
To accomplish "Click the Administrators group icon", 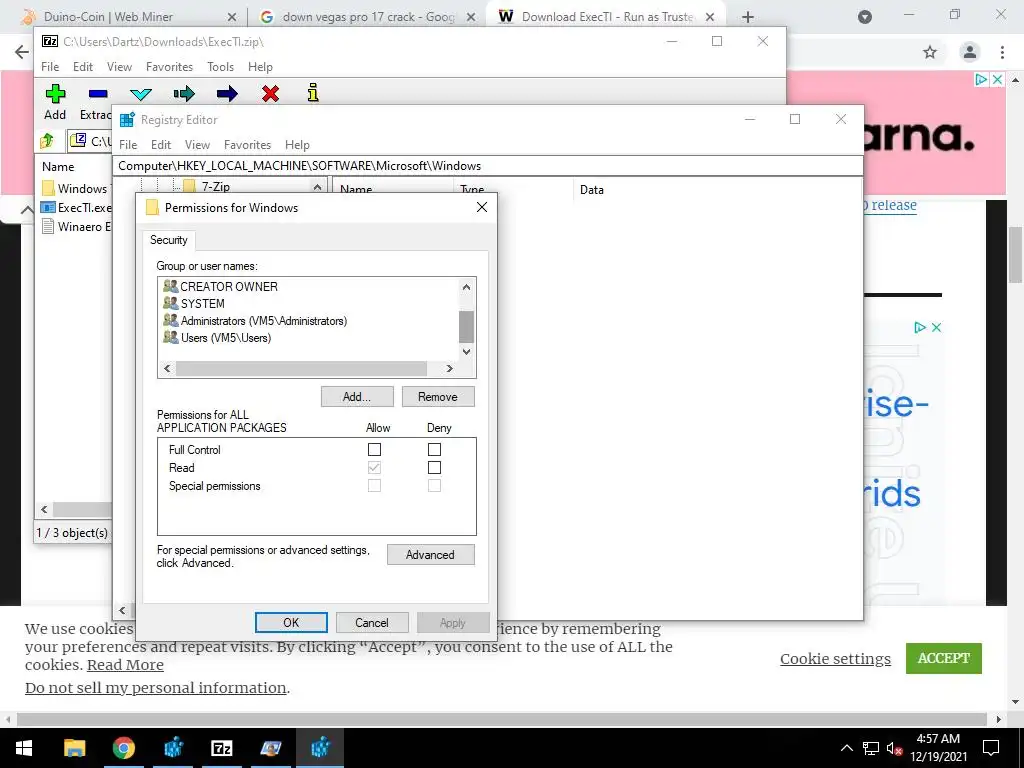I will 170,320.
